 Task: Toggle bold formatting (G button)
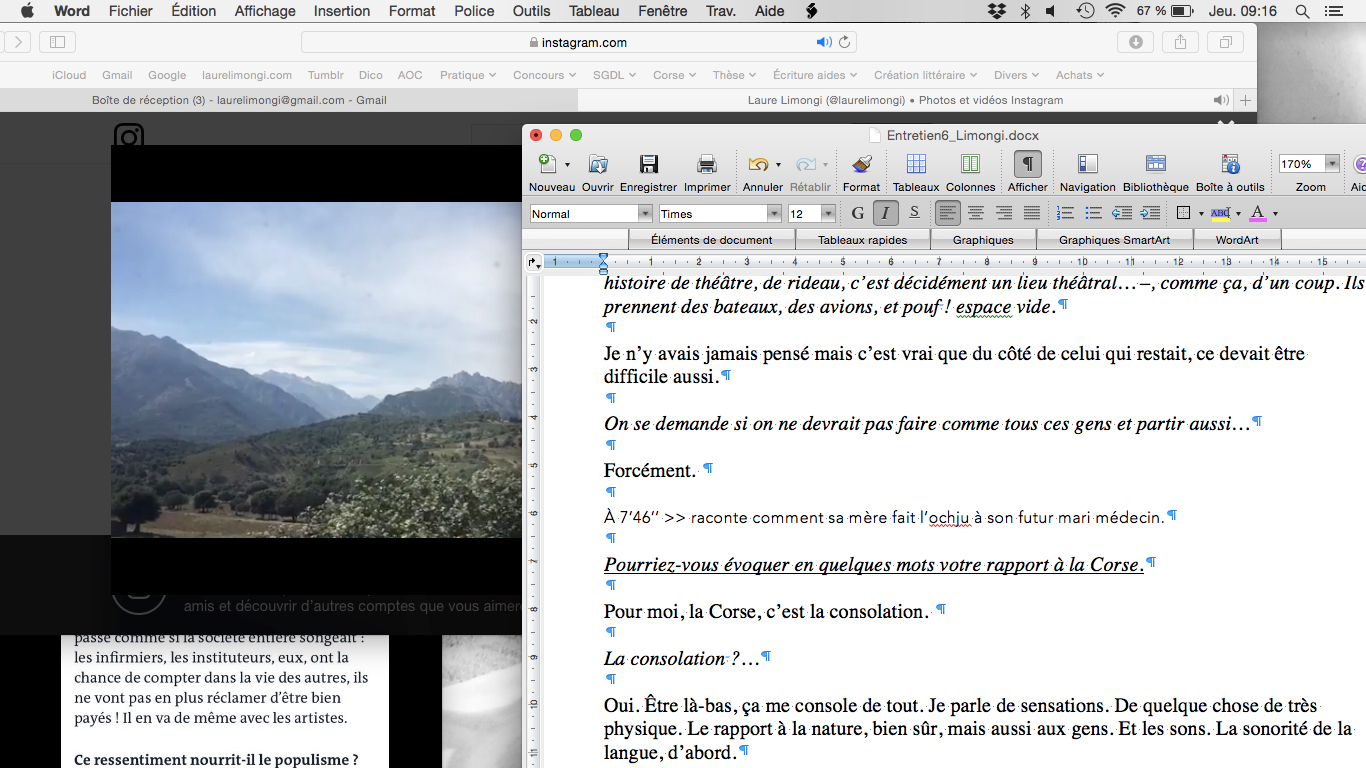tap(857, 213)
